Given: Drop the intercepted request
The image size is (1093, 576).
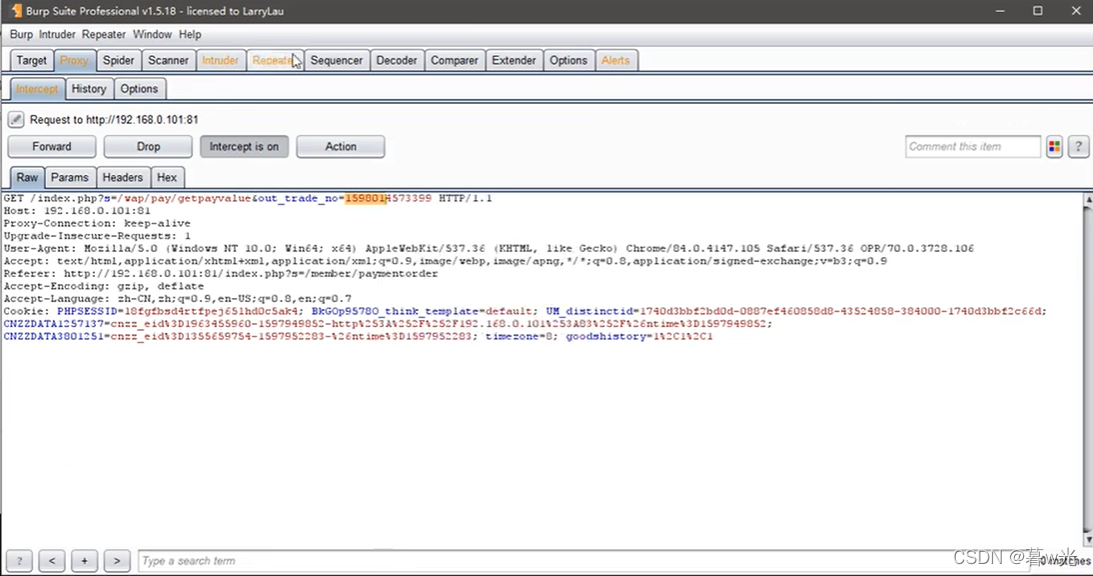Looking at the screenshot, I should pyautogui.click(x=148, y=146).
